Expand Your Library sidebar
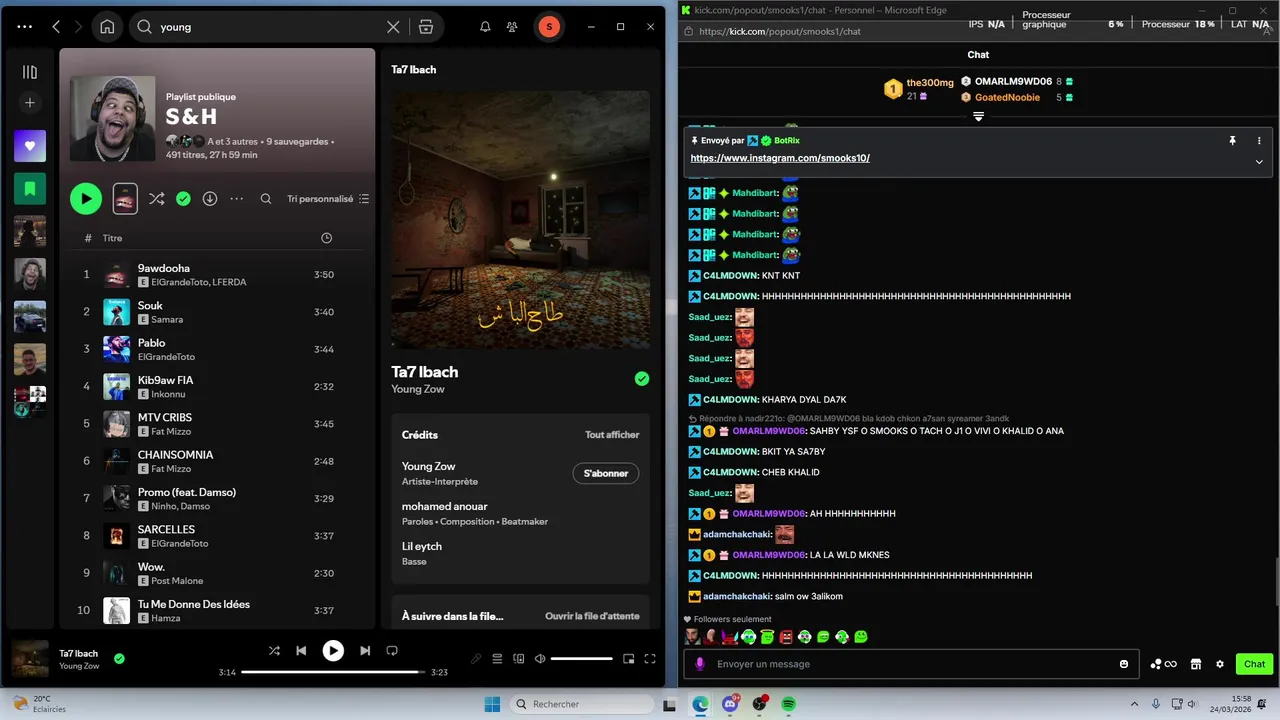Image resolution: width=1280 pixels, height=720 pixels. (x=30, y=72)
